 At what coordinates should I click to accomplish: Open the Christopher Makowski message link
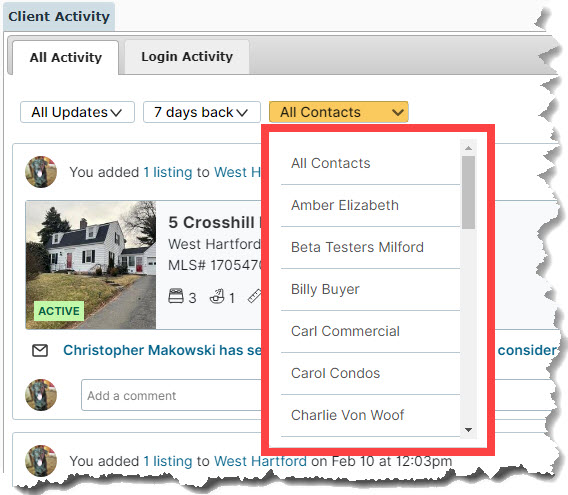(x=162, y=350)
